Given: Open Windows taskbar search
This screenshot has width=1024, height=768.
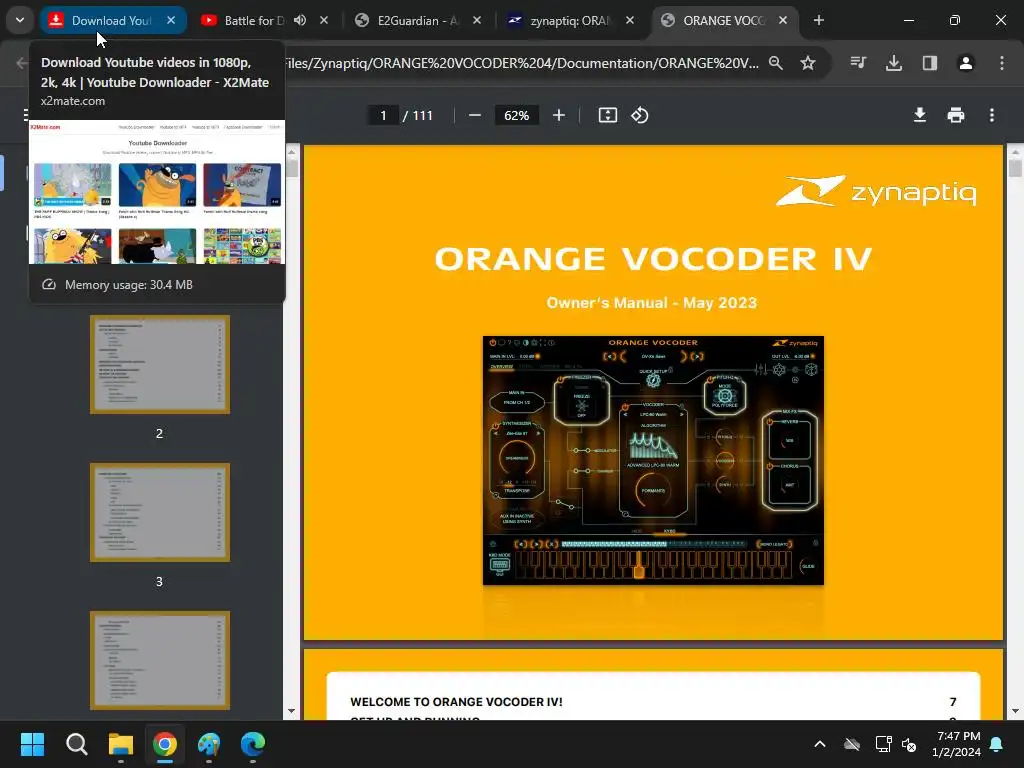Looking at the screenshot, I should (x=76, y=744).
